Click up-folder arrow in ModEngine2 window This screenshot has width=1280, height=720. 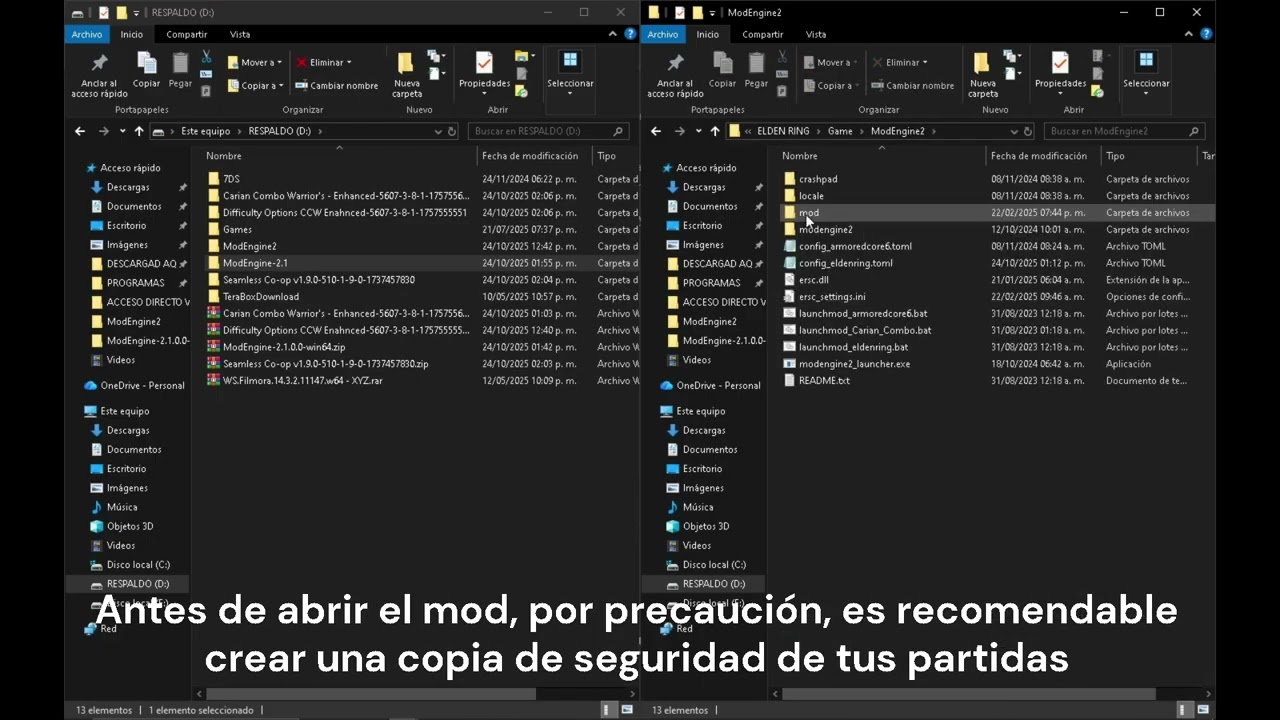point(714,131)
